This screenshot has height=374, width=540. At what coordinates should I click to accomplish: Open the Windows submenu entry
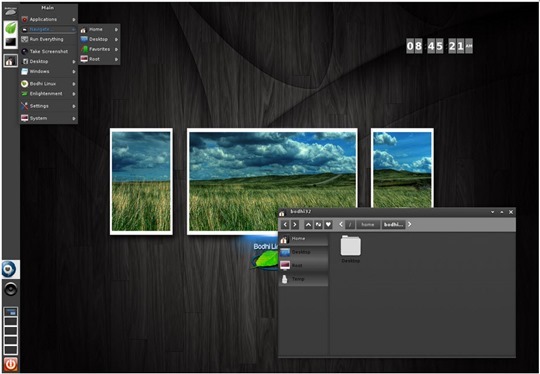point(49,71)
